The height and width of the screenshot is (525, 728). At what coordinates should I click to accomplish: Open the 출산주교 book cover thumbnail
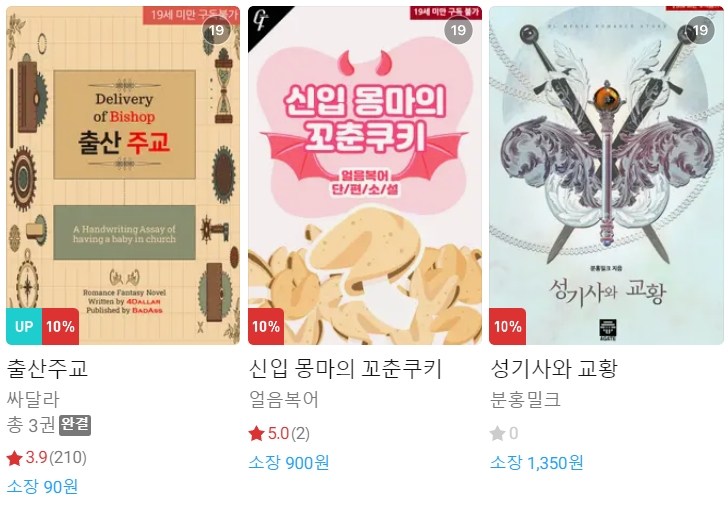pyautogui.click(x=123, y=175)
